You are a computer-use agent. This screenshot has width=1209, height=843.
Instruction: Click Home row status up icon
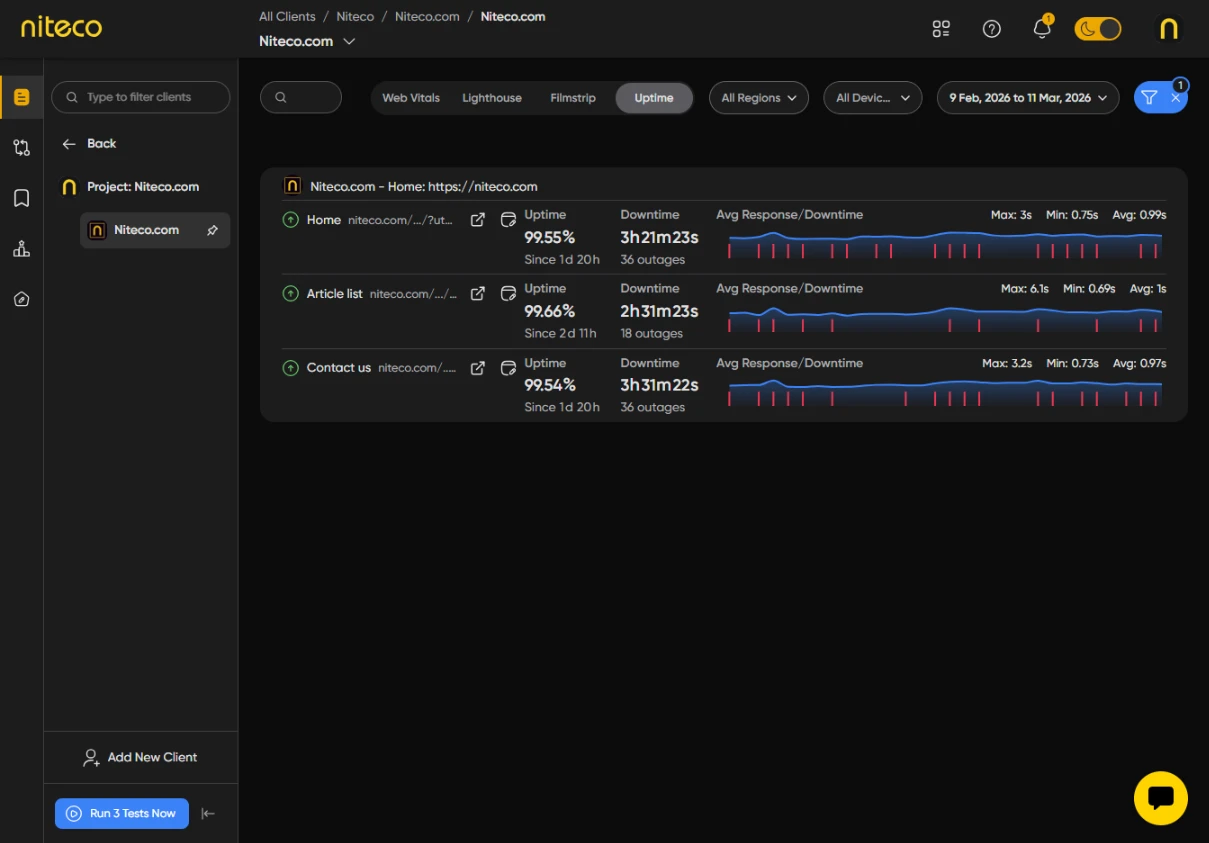click(290, 220)
